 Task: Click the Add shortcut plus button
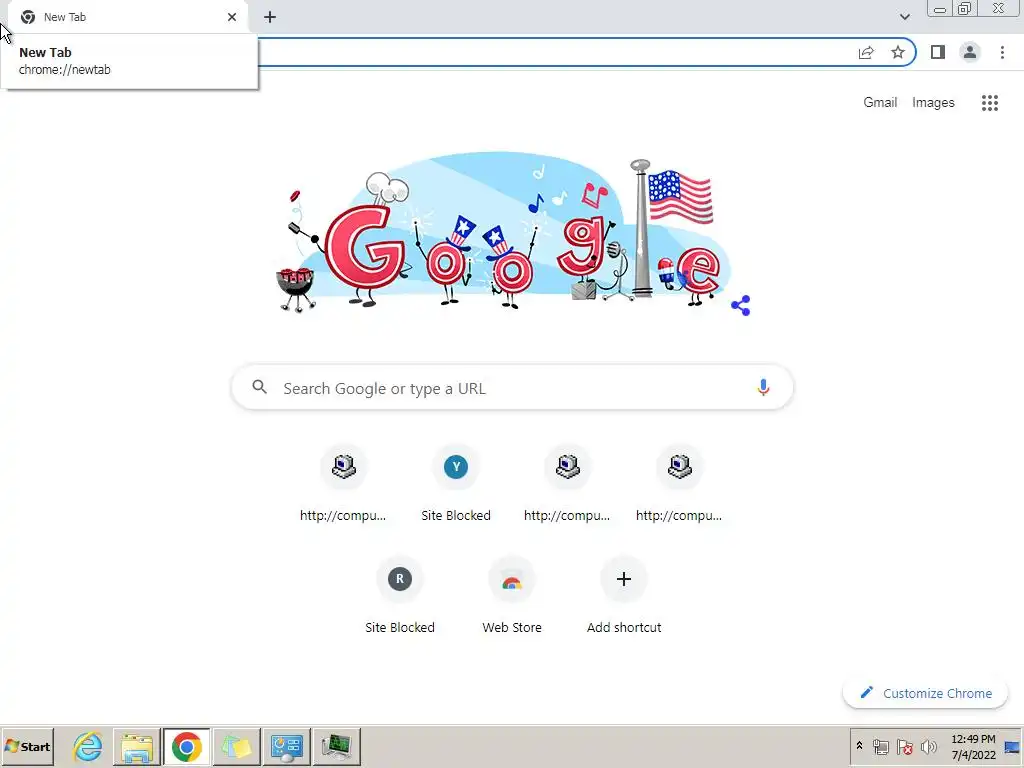point(624,579)
